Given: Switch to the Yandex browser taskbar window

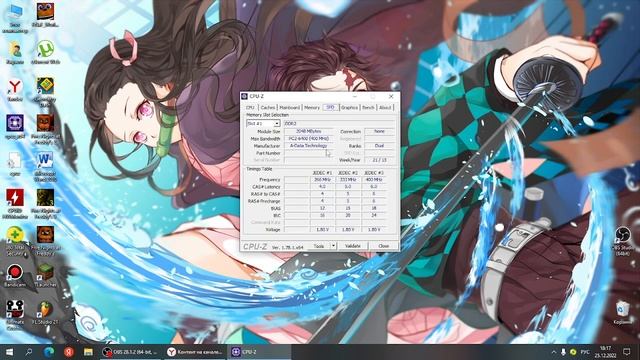Looking at the screenshot, I should click(196, 352).
